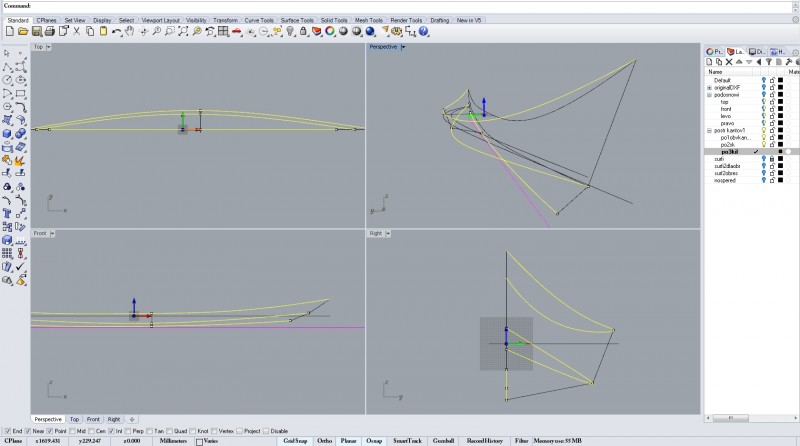
Task: Expand the originalDXF layer
Action: (x=709, y=87)
